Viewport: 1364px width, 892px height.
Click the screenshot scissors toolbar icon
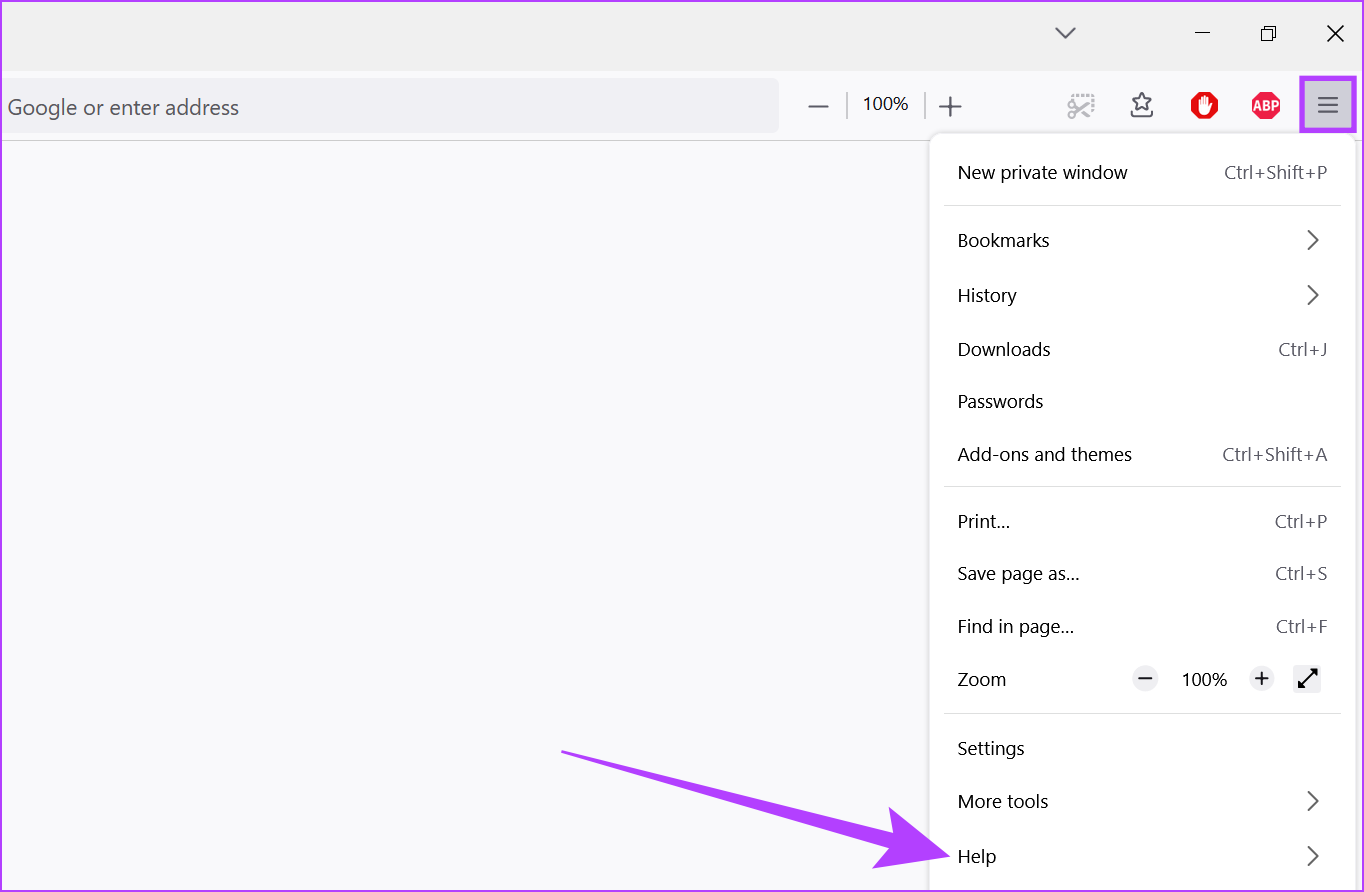click(x=1080, y=105)
